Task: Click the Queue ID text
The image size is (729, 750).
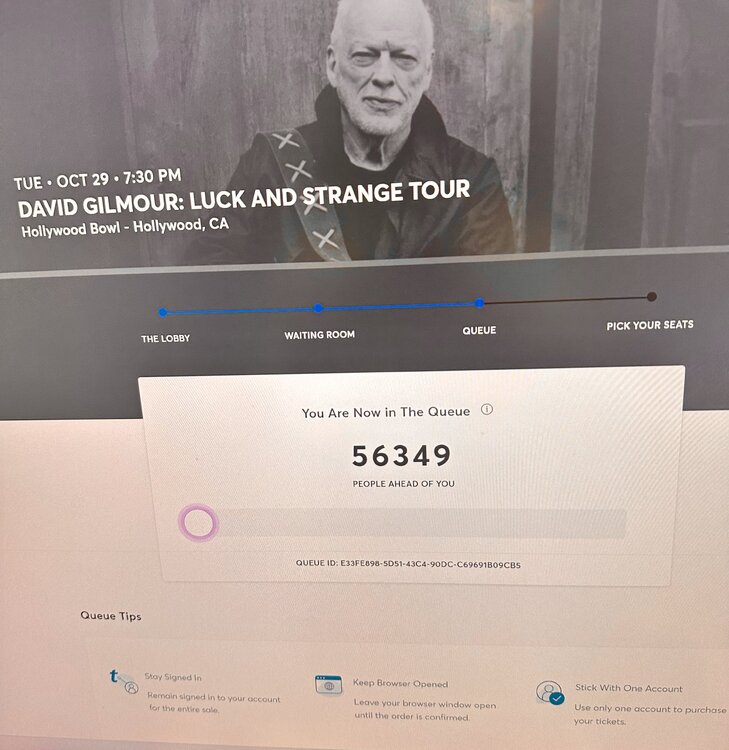Action: click(408, 564)
